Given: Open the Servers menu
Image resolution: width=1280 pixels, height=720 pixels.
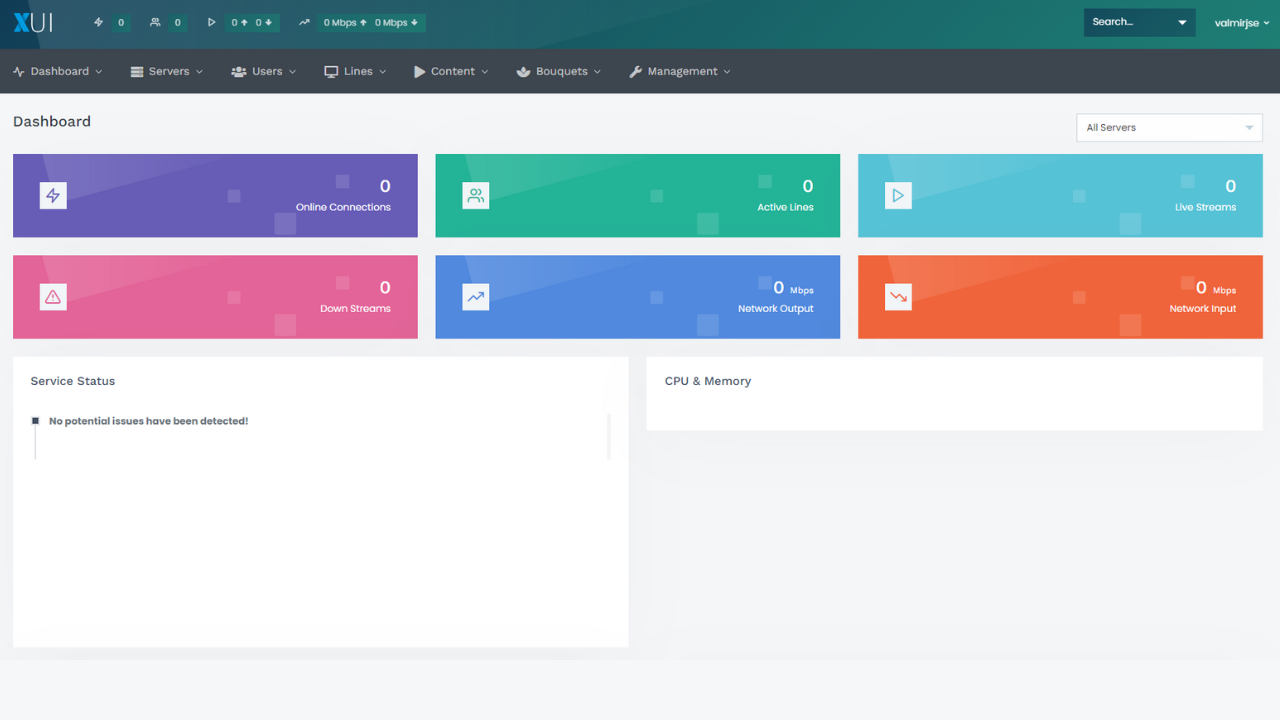Looking at the screenshot, I should [167, 71].
